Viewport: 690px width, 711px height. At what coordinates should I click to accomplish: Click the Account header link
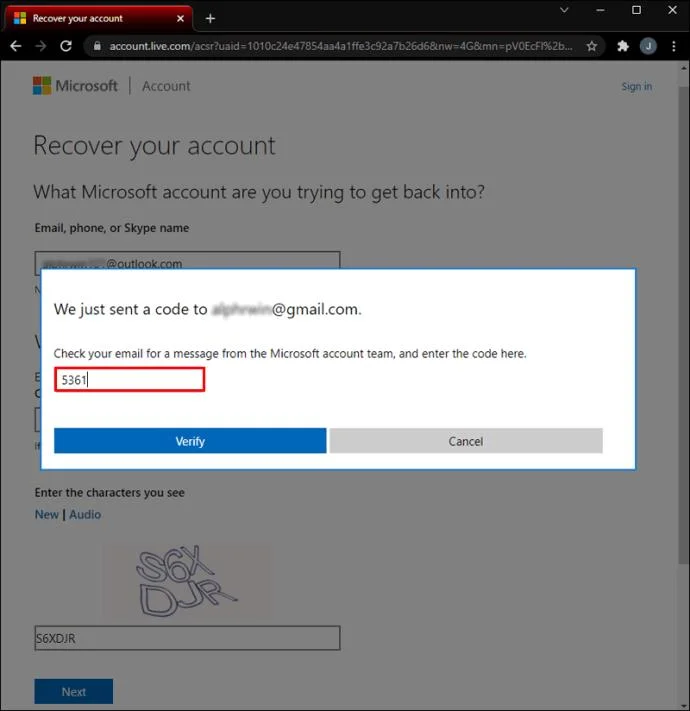coord(166,86)
